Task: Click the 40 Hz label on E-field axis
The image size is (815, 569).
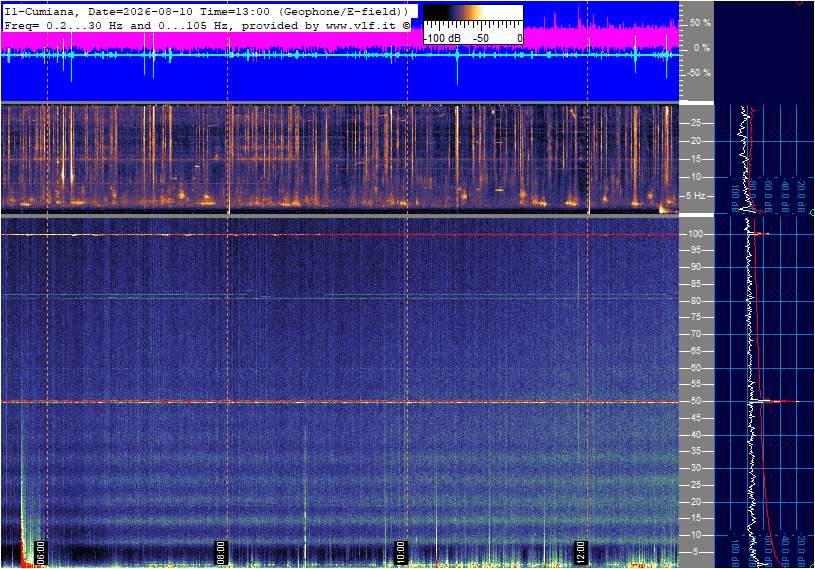Action: [x=695, y=435]
